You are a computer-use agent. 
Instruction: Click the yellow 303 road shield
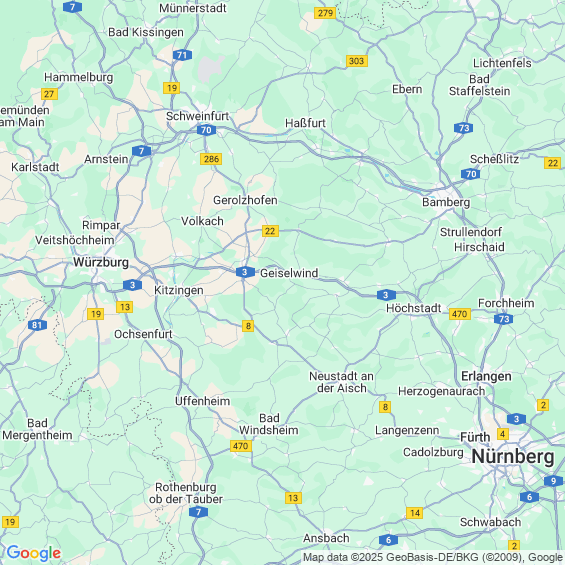(357, 61)
